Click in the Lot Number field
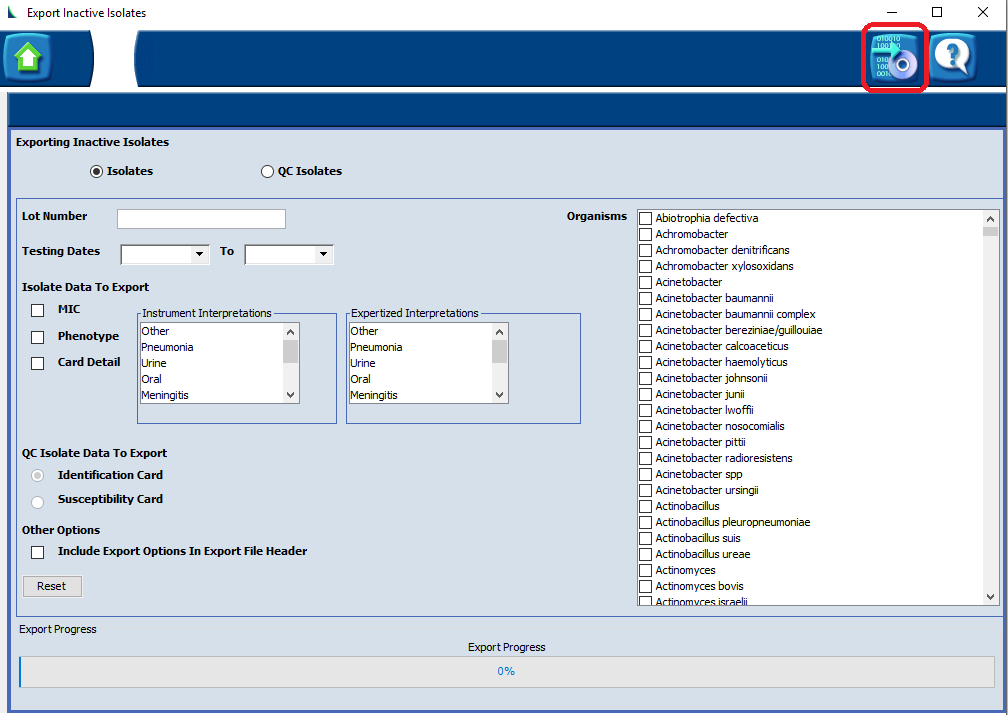Screen dimensions: 1008x715 (201, 219)
